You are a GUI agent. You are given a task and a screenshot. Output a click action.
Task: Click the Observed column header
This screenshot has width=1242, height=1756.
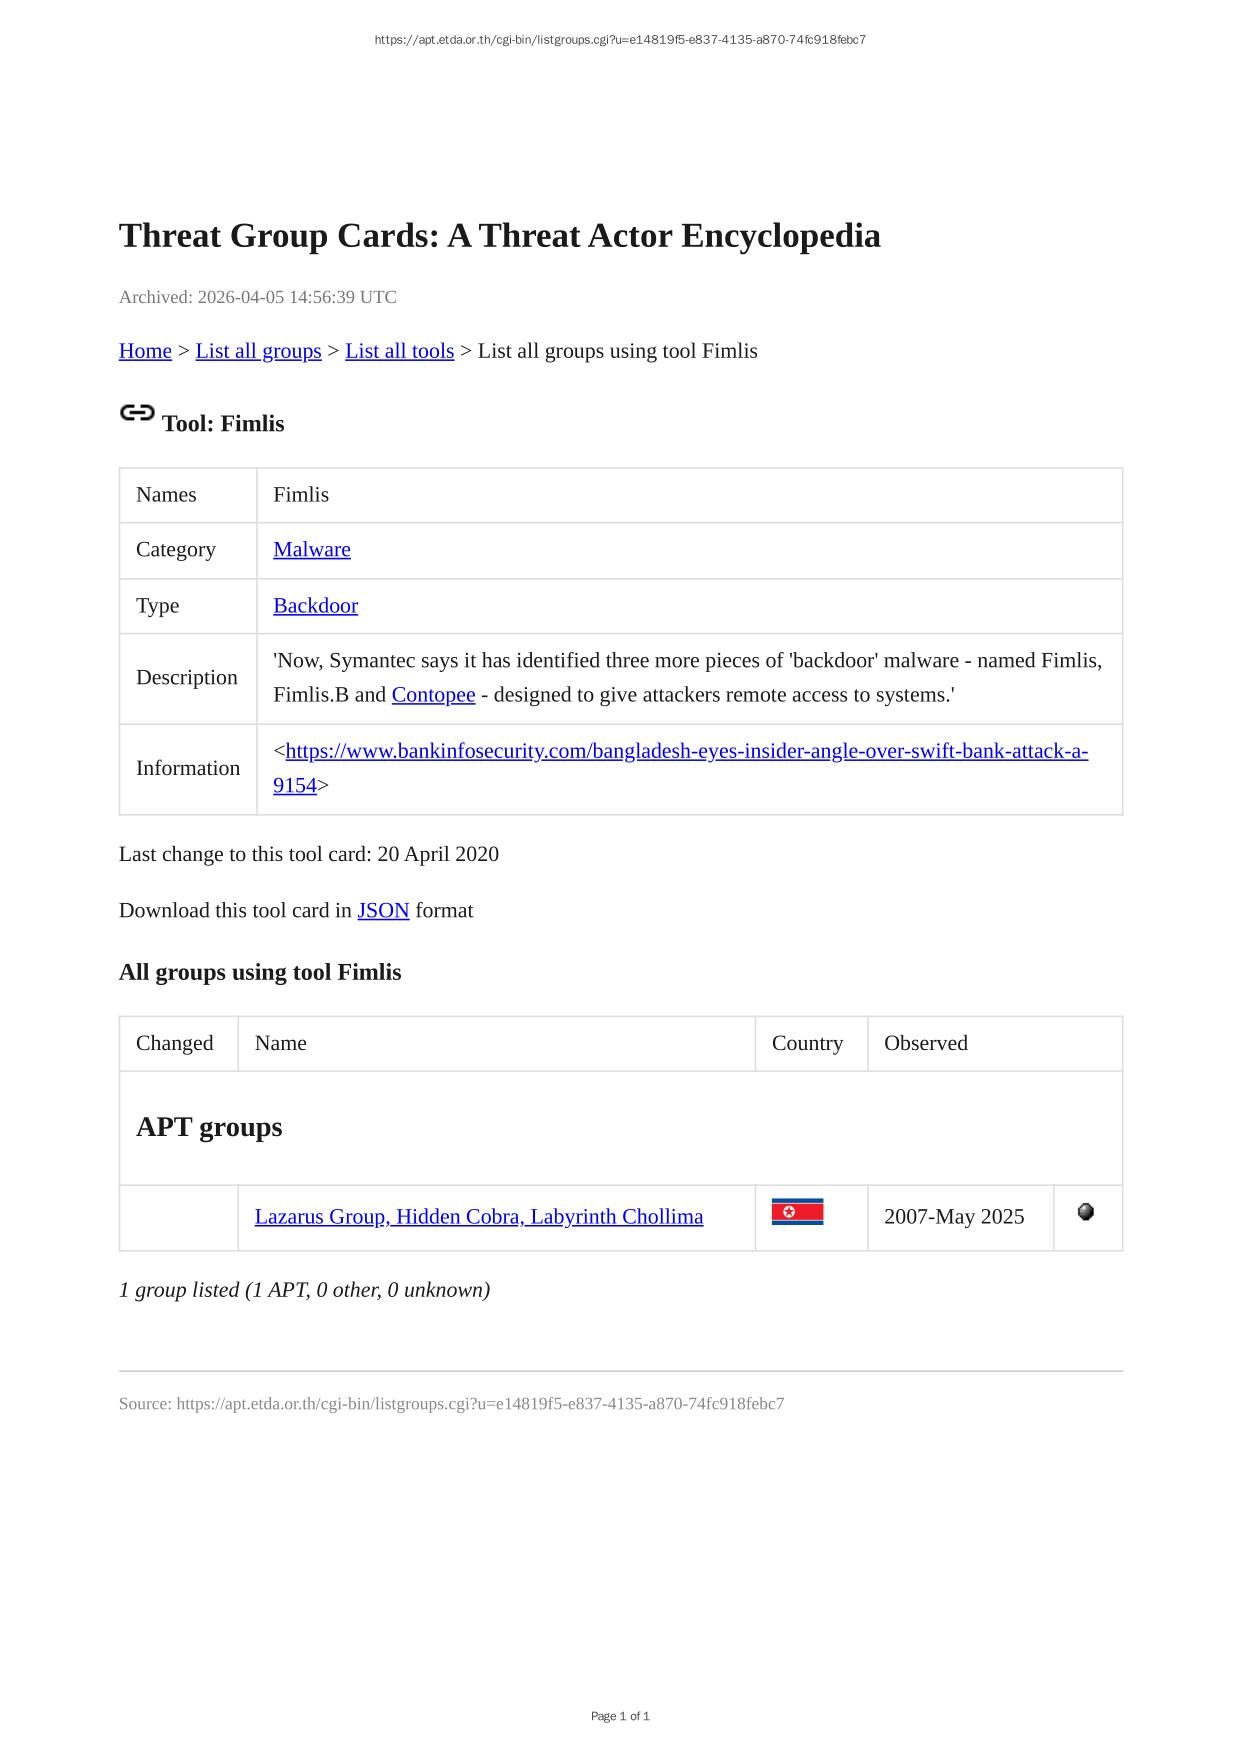click(x=925, y=1043)
